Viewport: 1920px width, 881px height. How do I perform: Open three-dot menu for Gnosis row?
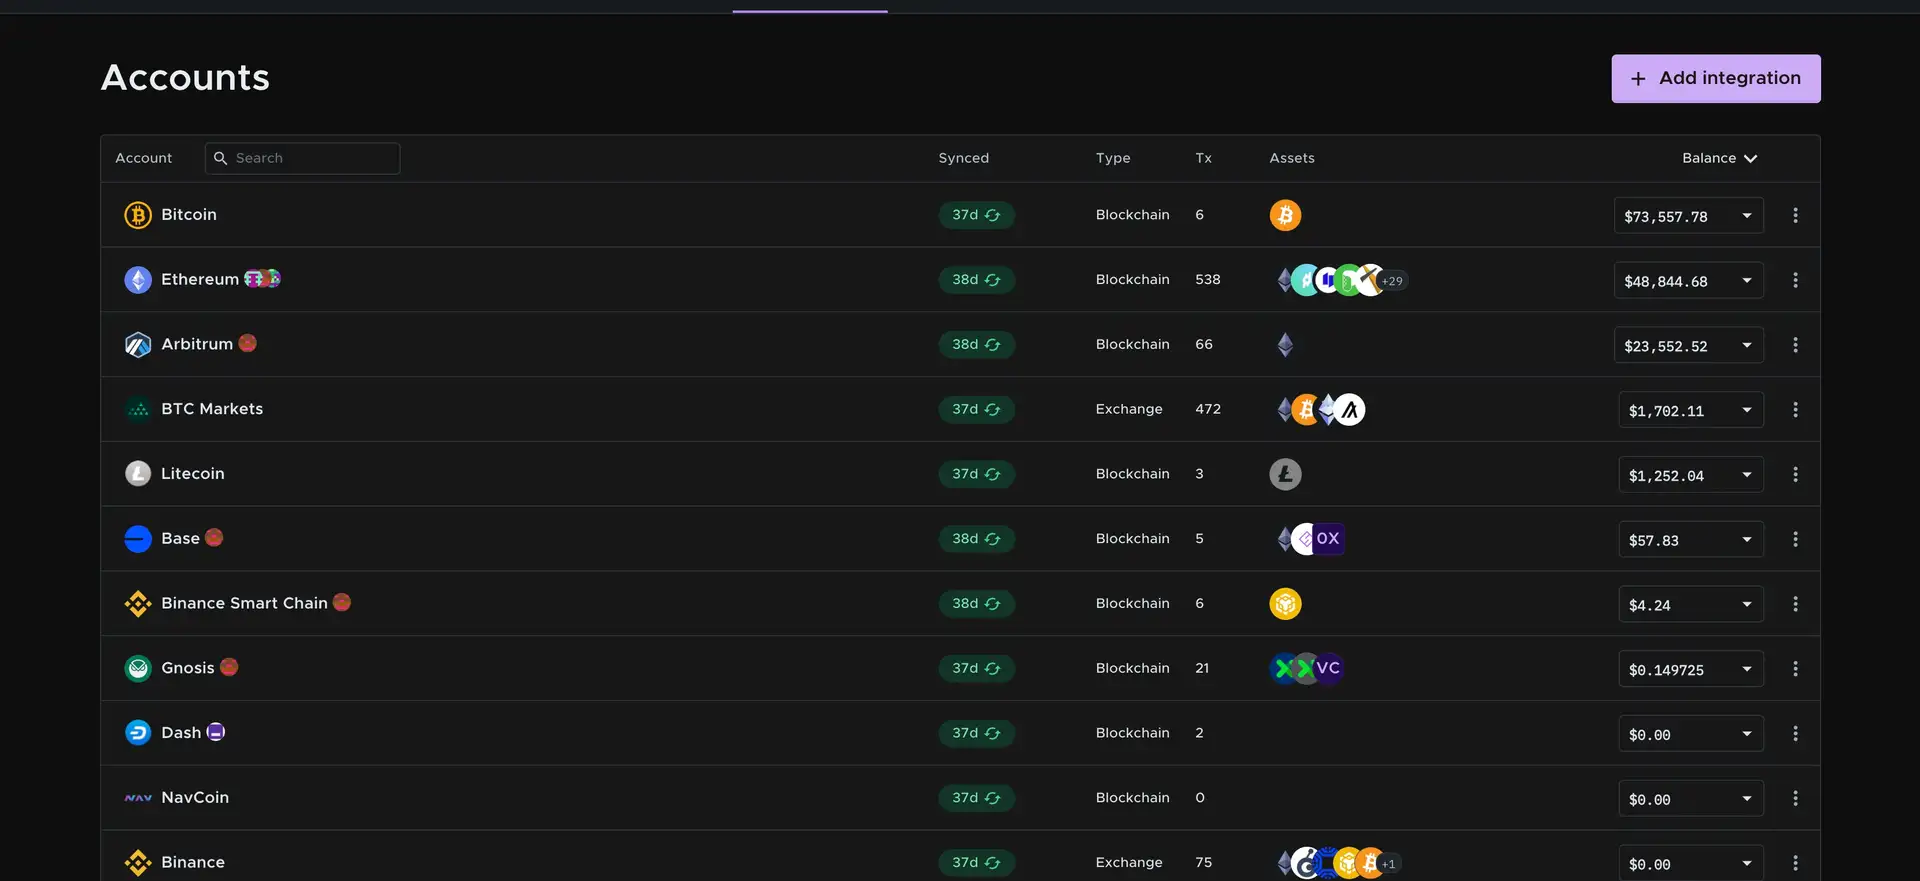[x=1795, y=669]
